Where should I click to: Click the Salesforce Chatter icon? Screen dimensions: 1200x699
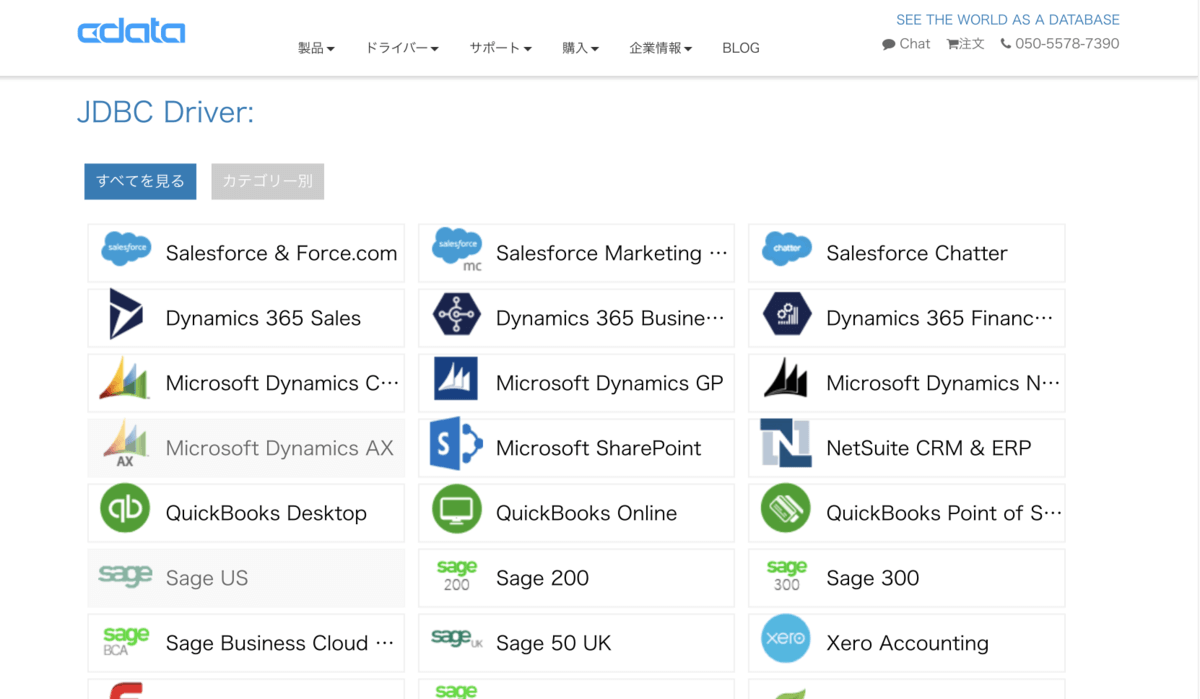pyautogui.click(x=786, y=248)
